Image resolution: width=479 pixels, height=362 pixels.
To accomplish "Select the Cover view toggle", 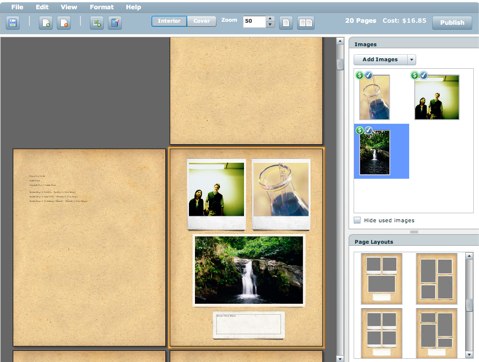I will click(x=201, y=21).
